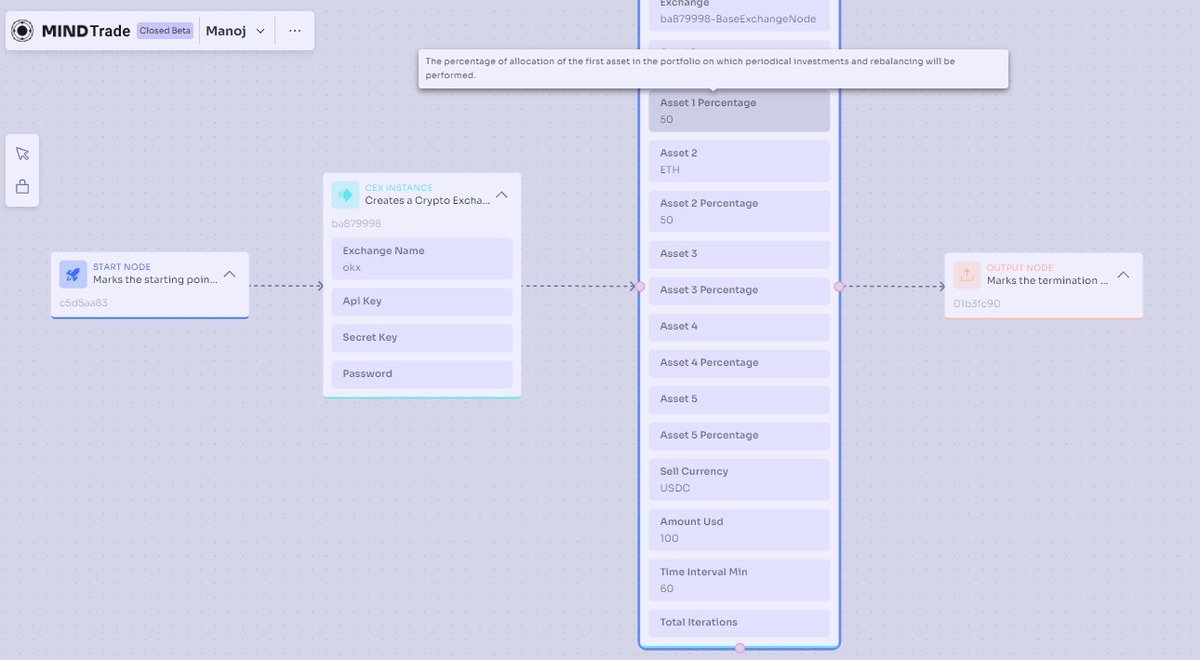1200x660 pixels.
Task: Click the Asset 2 Percentage field
Action: click(x=739, y=211)
